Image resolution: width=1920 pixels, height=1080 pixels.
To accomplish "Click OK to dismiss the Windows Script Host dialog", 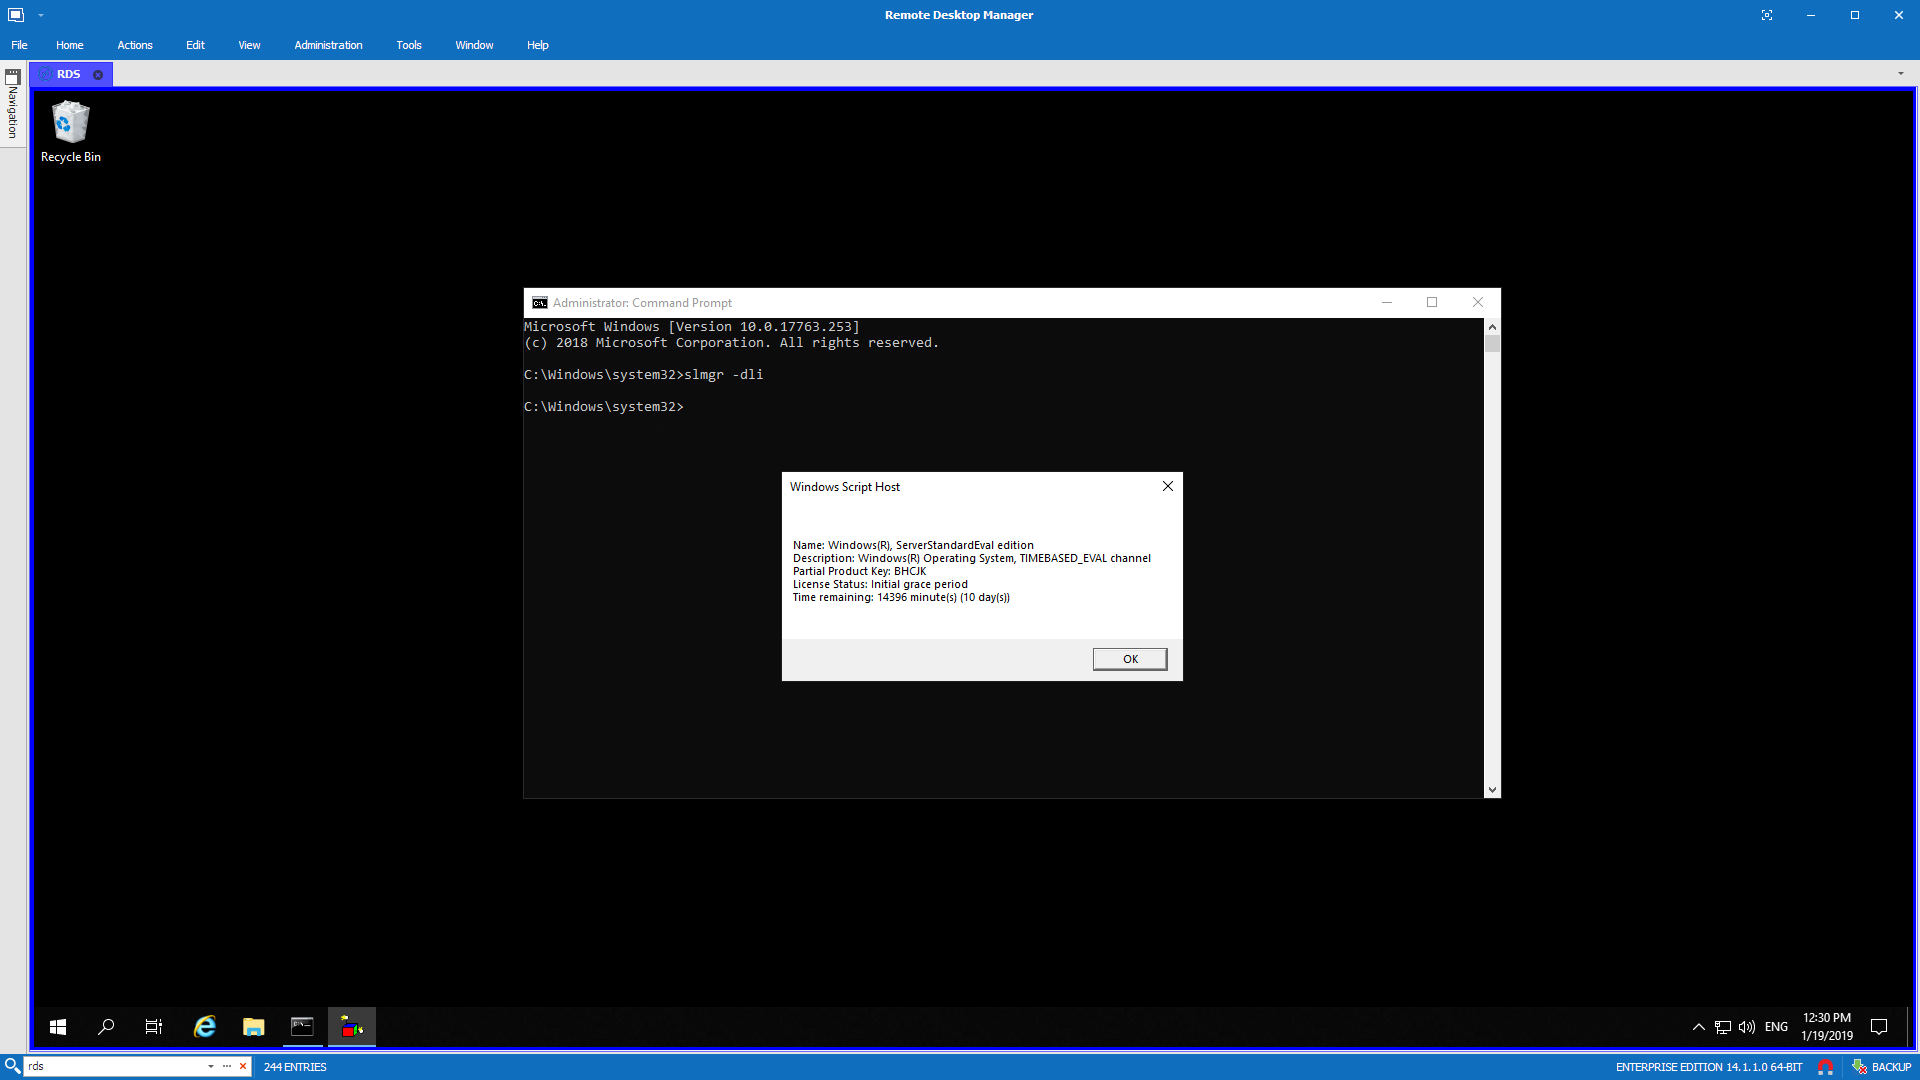I will click(1129, 658).
